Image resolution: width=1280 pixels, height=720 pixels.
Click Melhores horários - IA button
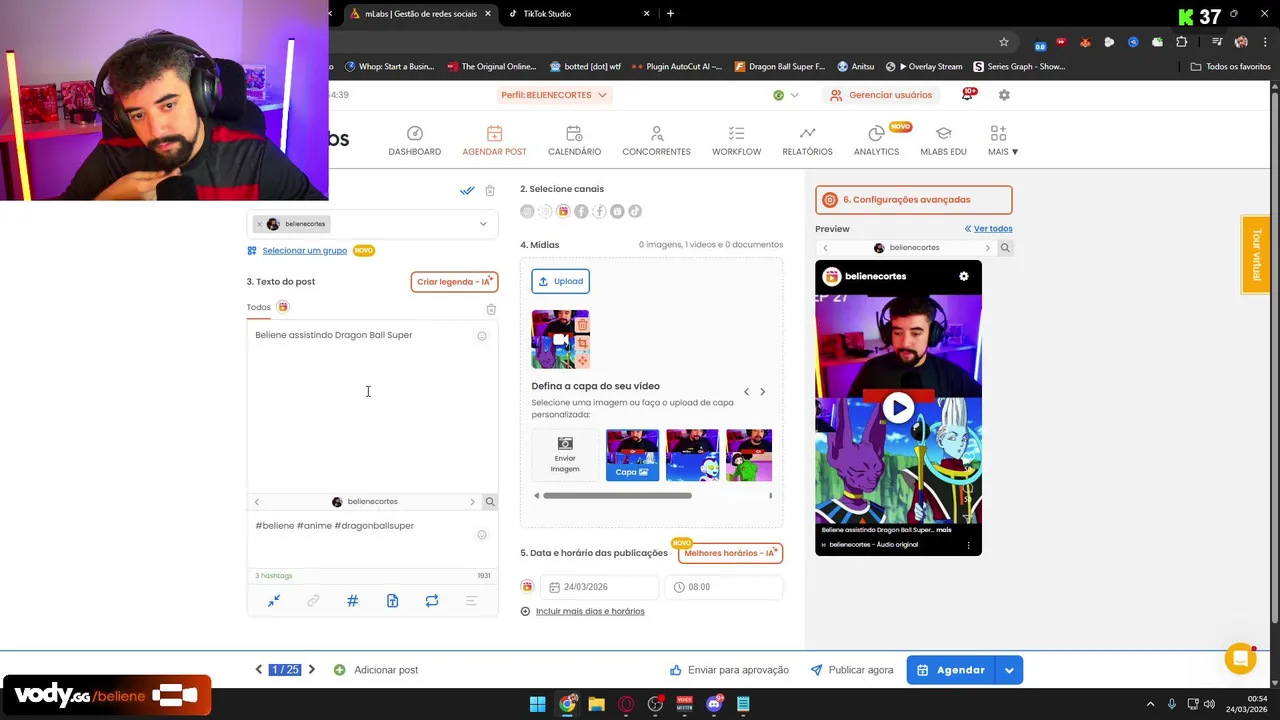pos(730,553)
